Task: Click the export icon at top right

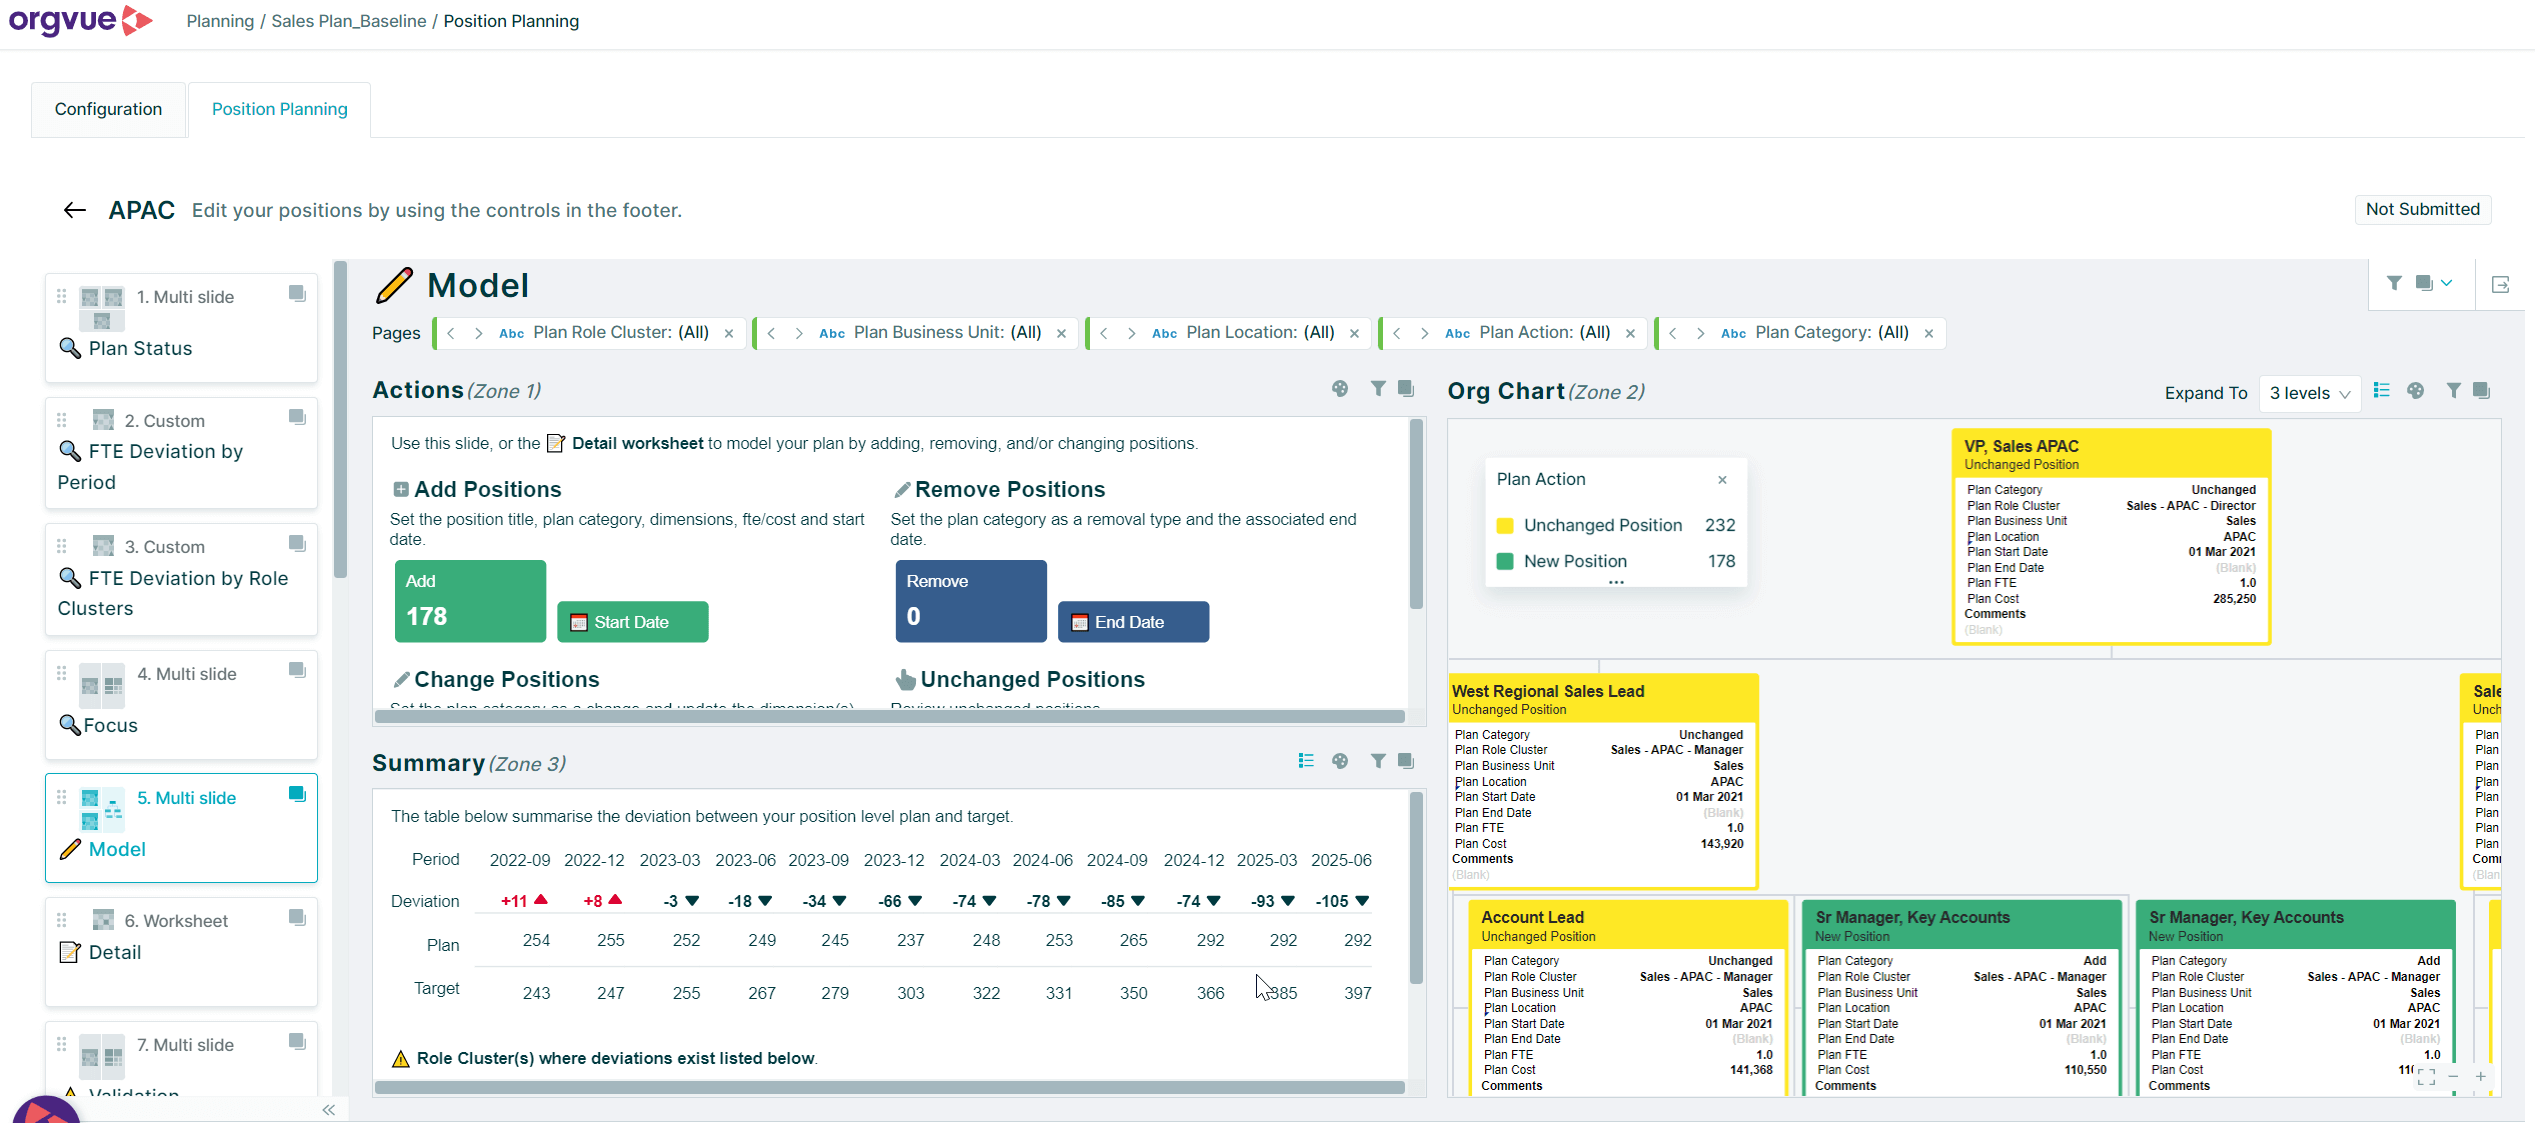Action: (x=2501, y=285)
